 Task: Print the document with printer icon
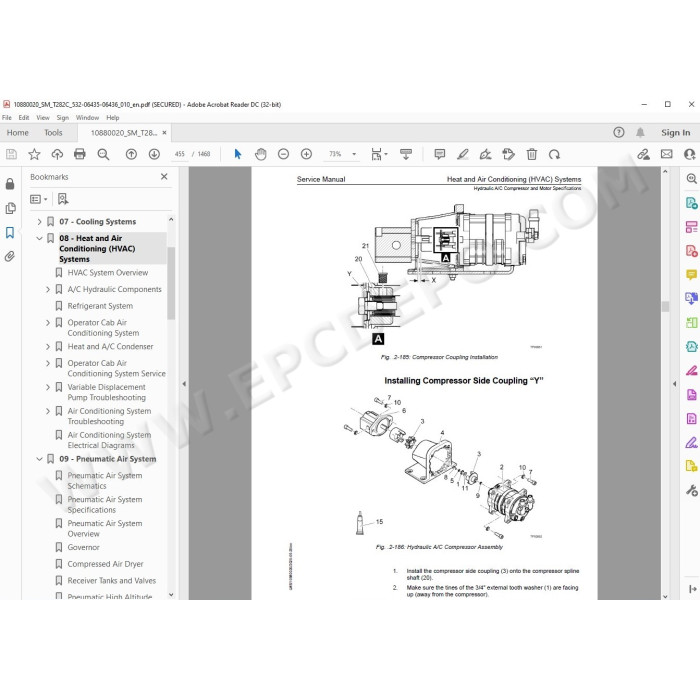point(79,154)
